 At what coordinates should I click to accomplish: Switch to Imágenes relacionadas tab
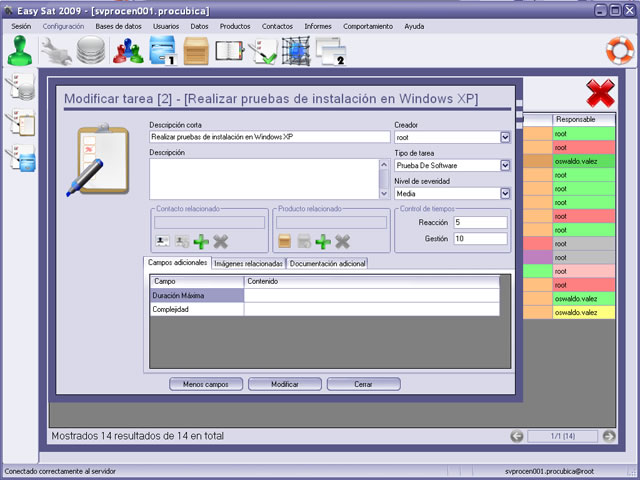pyautogui.click(x=248, y=264)
